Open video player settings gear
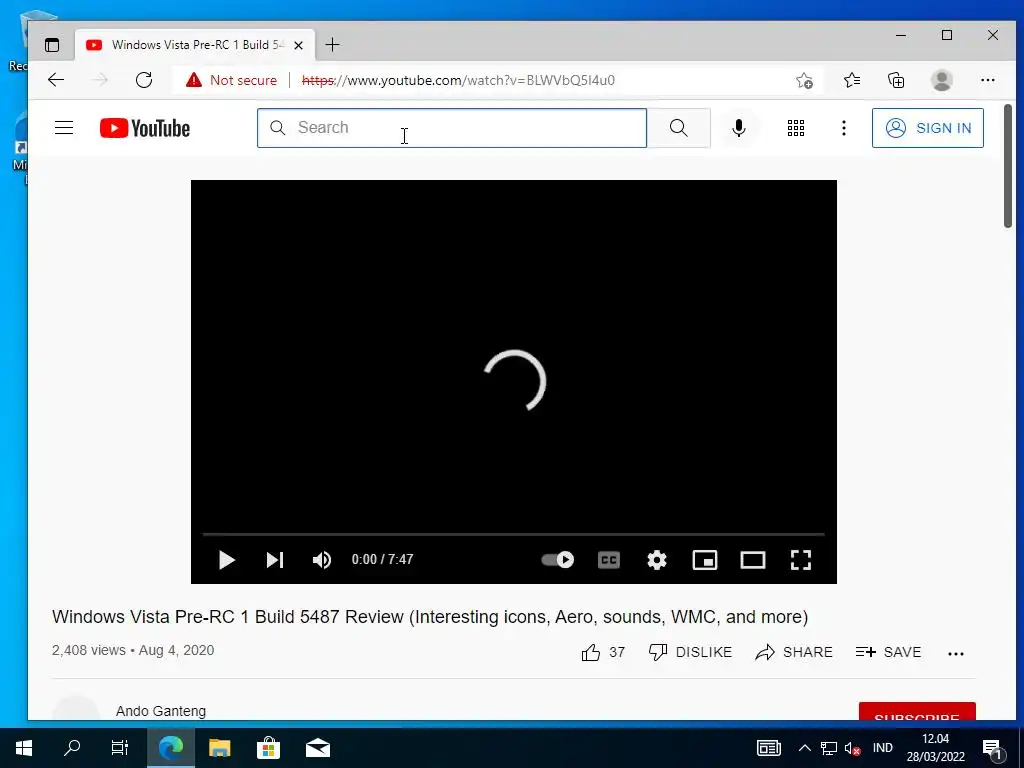1024x768 pixels. 657,560
